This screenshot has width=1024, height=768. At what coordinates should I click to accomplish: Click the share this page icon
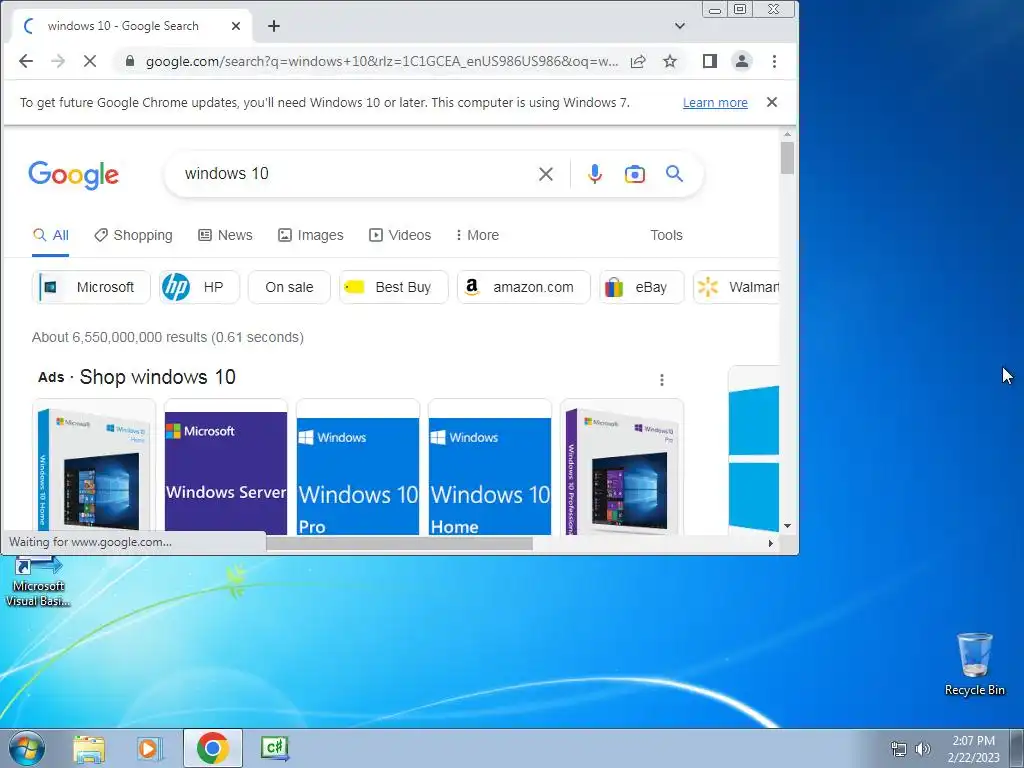[x=638, y=61]
